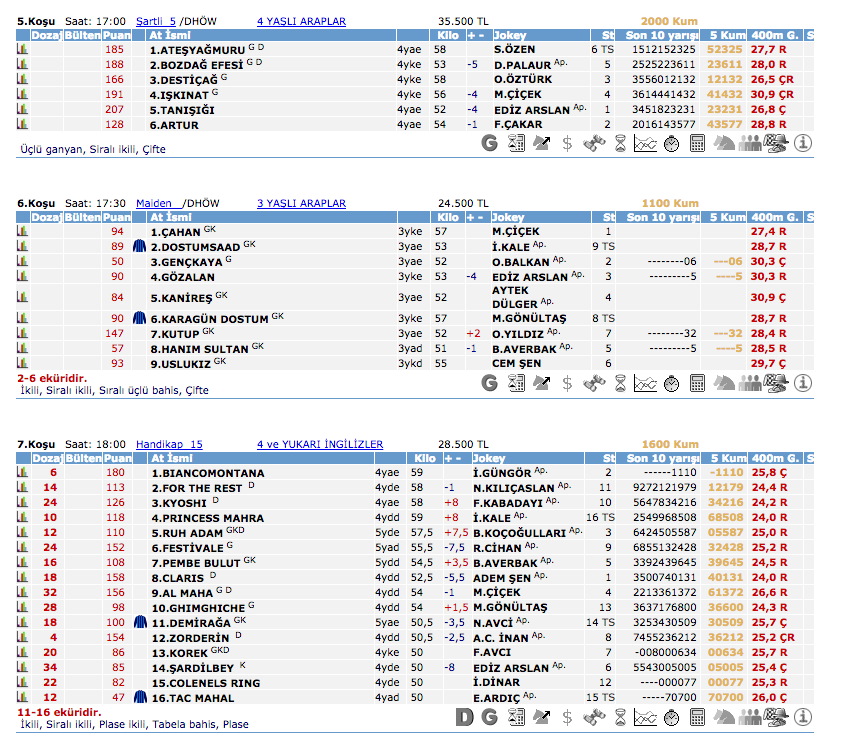The height and width of the screenshot is (751, 851).
Task: Click the people group icon in race 5
Action: (x=750, y=143)
